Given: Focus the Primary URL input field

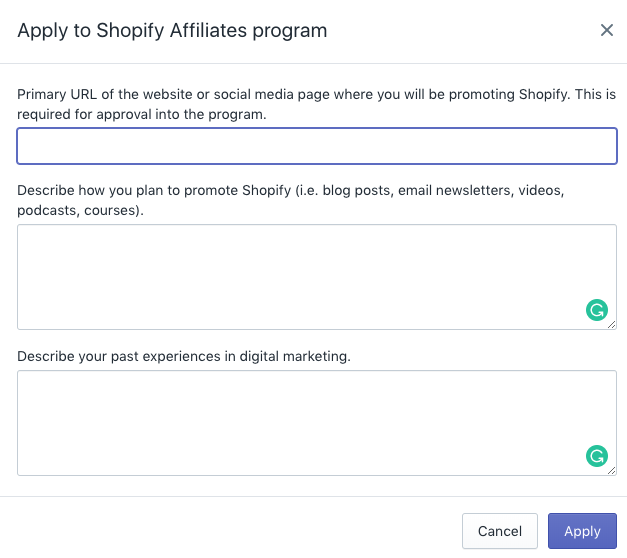Looking at the screenshot, I should (316, 146).
